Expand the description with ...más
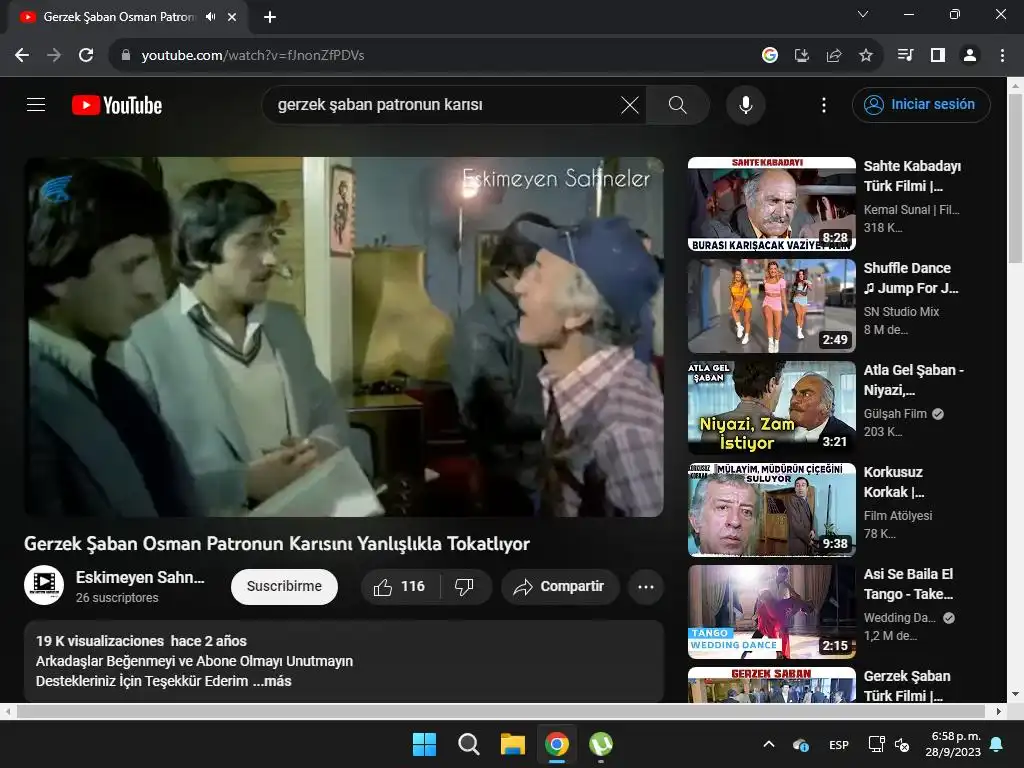 [x=272, y=681]
